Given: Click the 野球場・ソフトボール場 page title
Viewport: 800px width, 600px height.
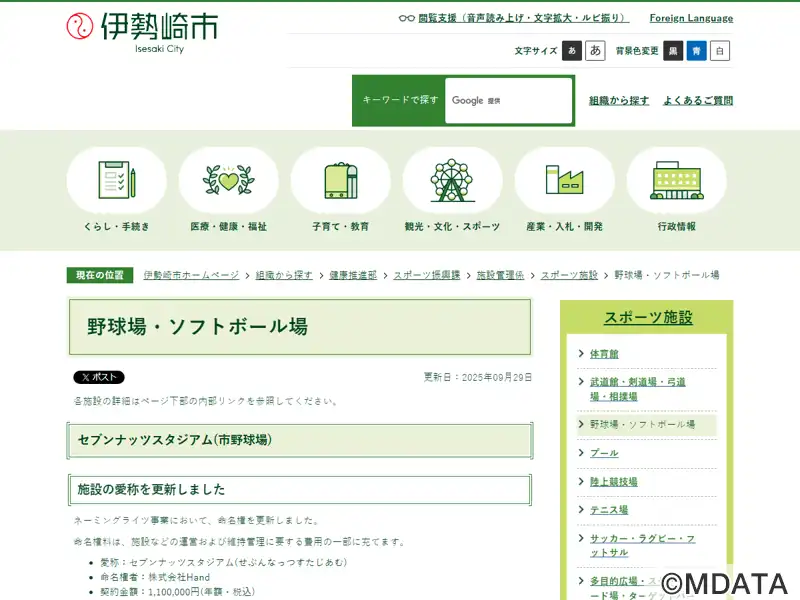Looking at the screenshot, I should coord(197,327).
